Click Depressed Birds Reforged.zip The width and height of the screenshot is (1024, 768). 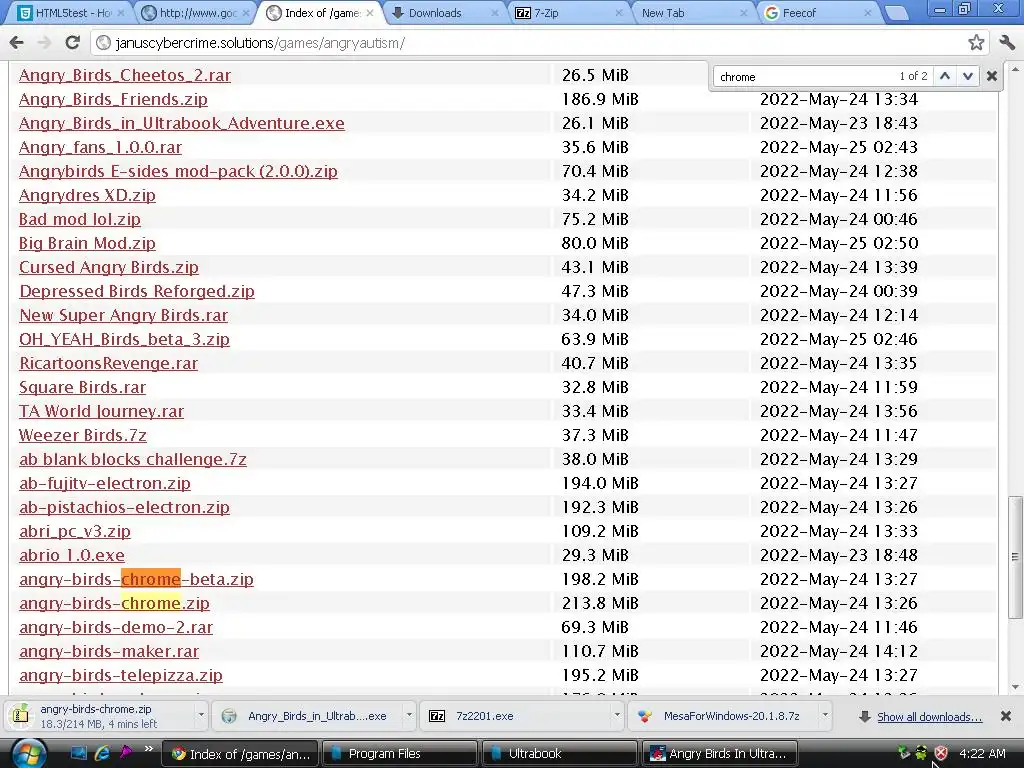136,292
